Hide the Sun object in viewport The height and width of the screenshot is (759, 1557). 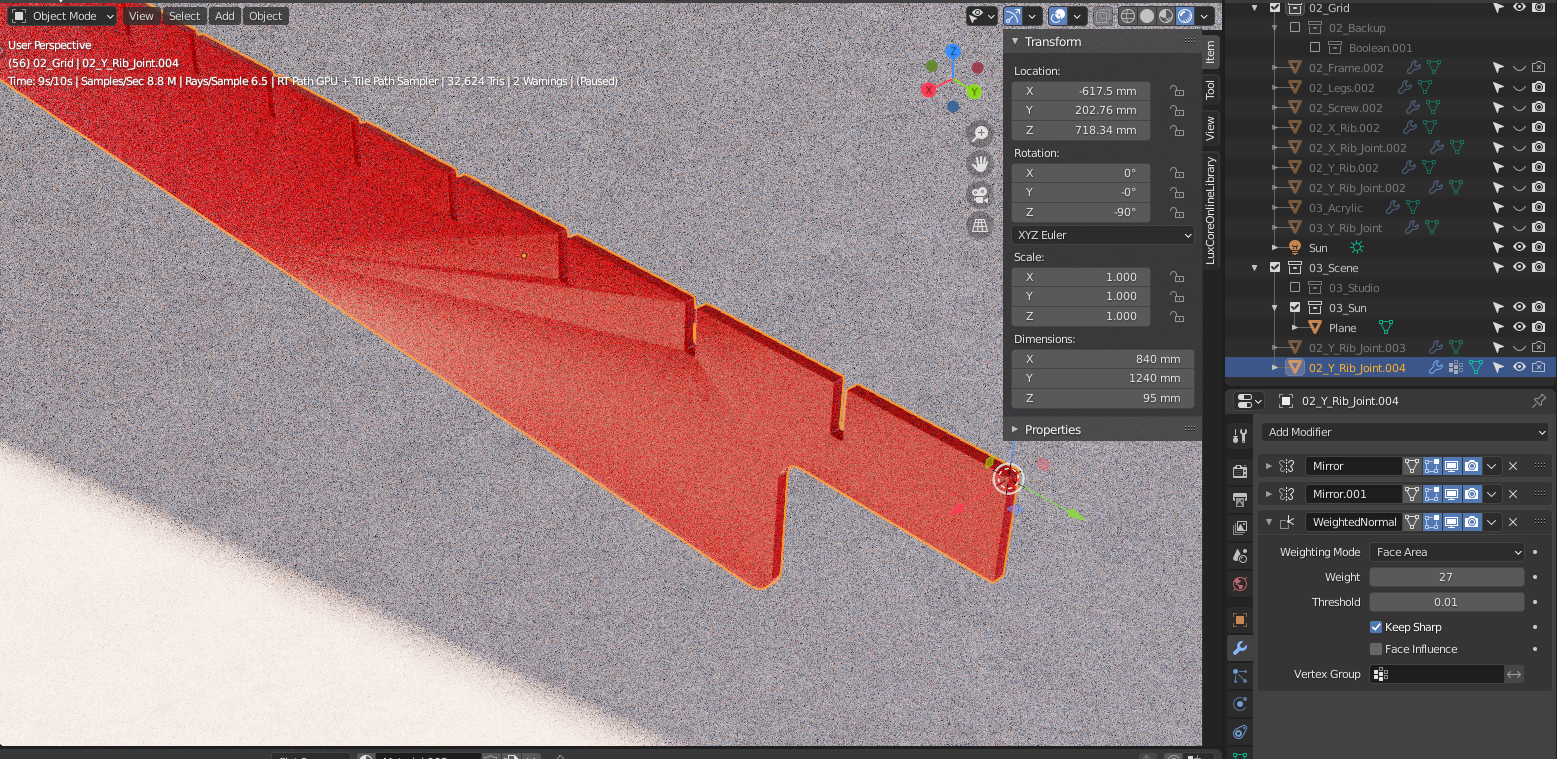(x=1519, y=248)
